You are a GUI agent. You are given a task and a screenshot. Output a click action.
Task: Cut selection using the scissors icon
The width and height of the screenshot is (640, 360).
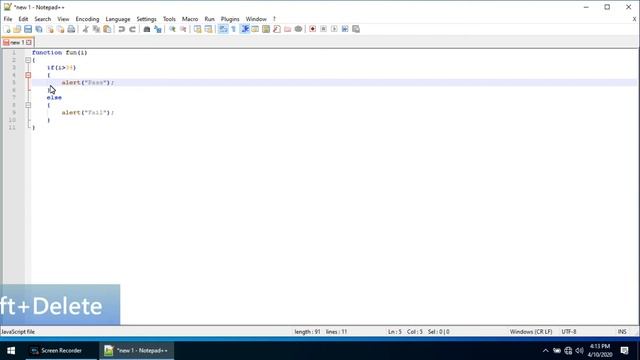coord(85,29)
